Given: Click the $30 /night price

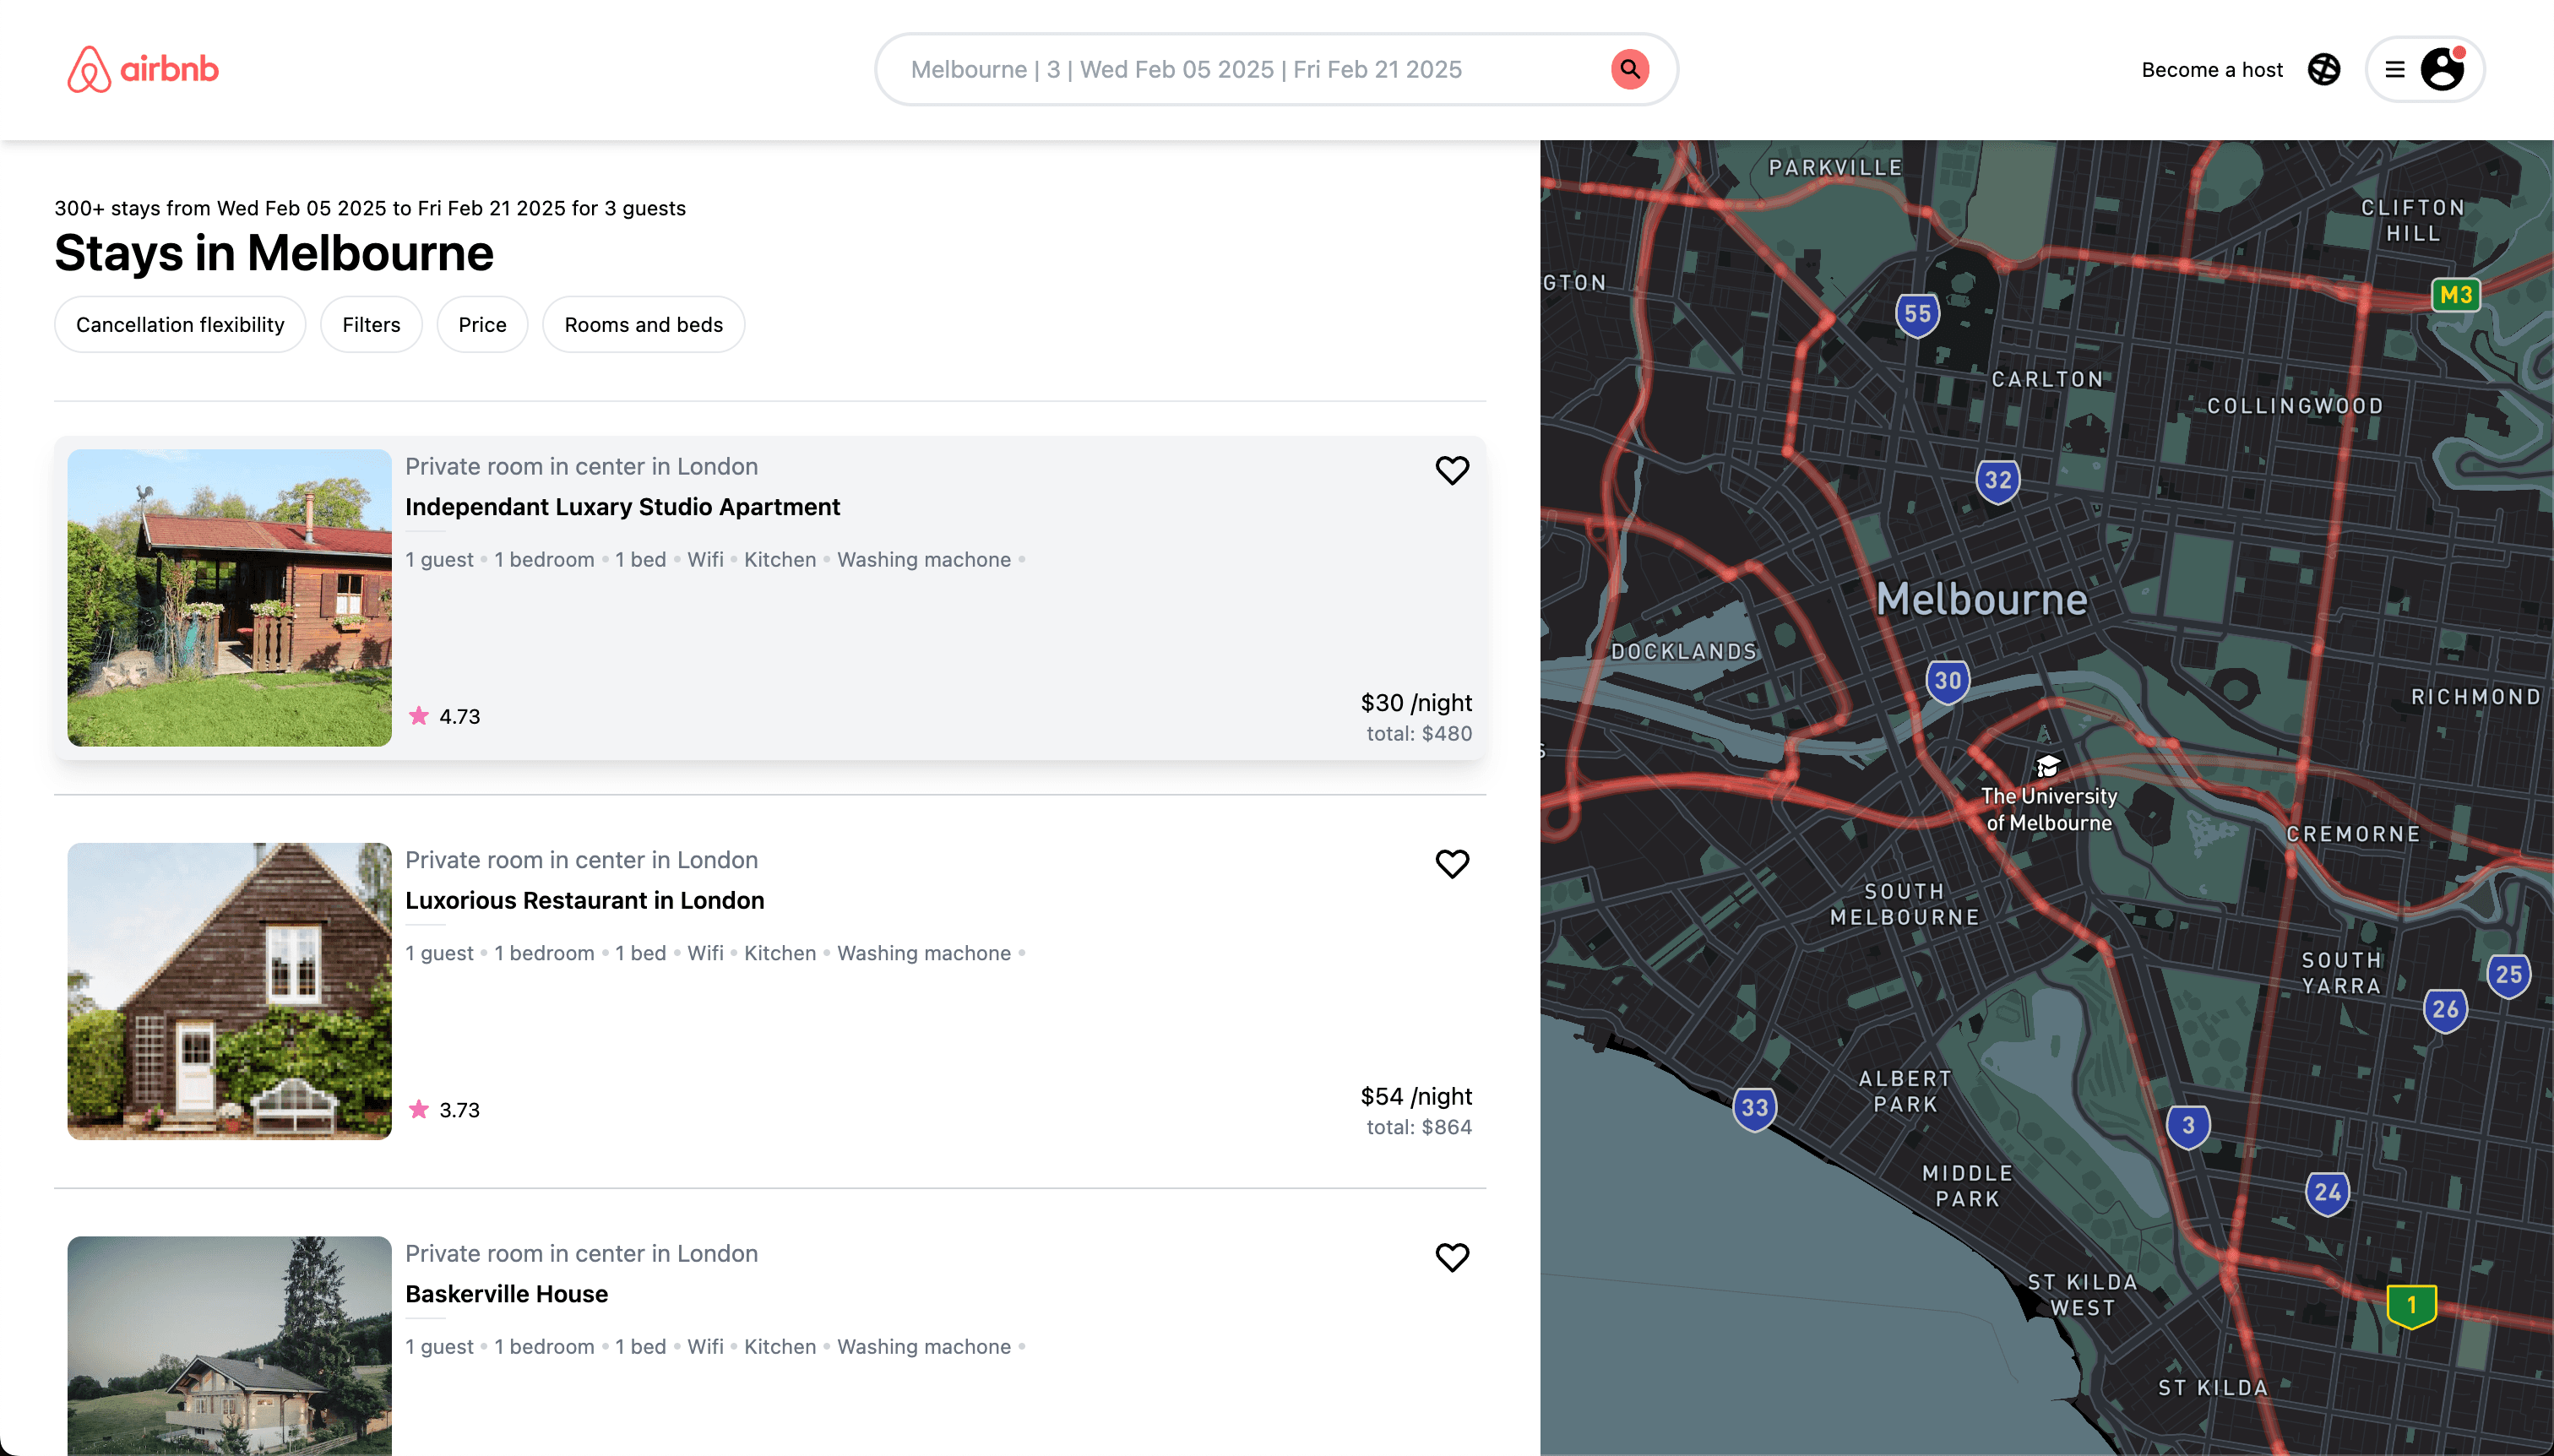Looking at the screenshot, I should point(1415,702).
